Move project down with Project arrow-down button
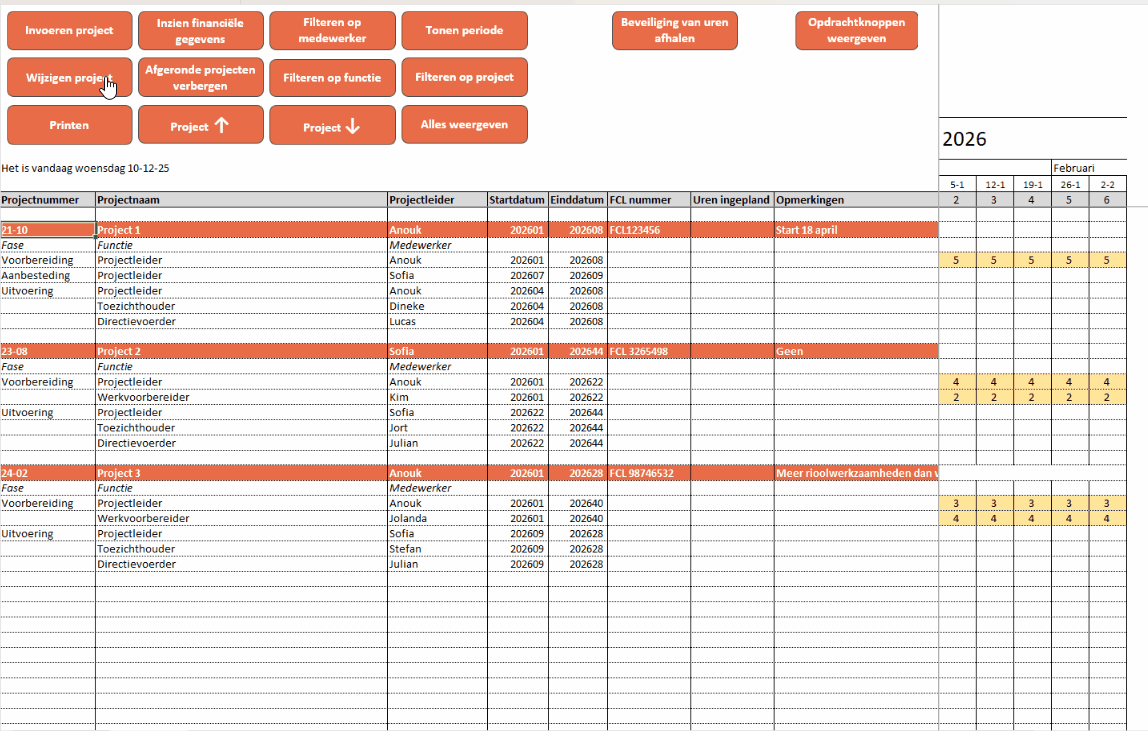The image size is (1148, 731). pos(332,127)
